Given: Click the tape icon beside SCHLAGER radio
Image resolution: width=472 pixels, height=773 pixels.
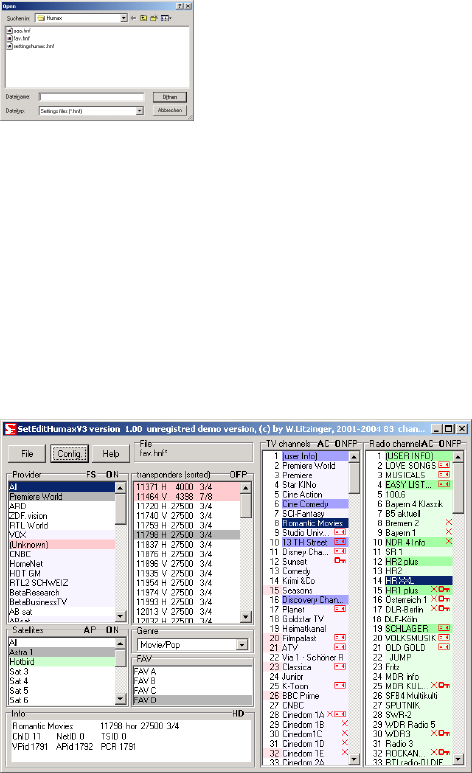Looking at the screenshot, I should [444, 628].
